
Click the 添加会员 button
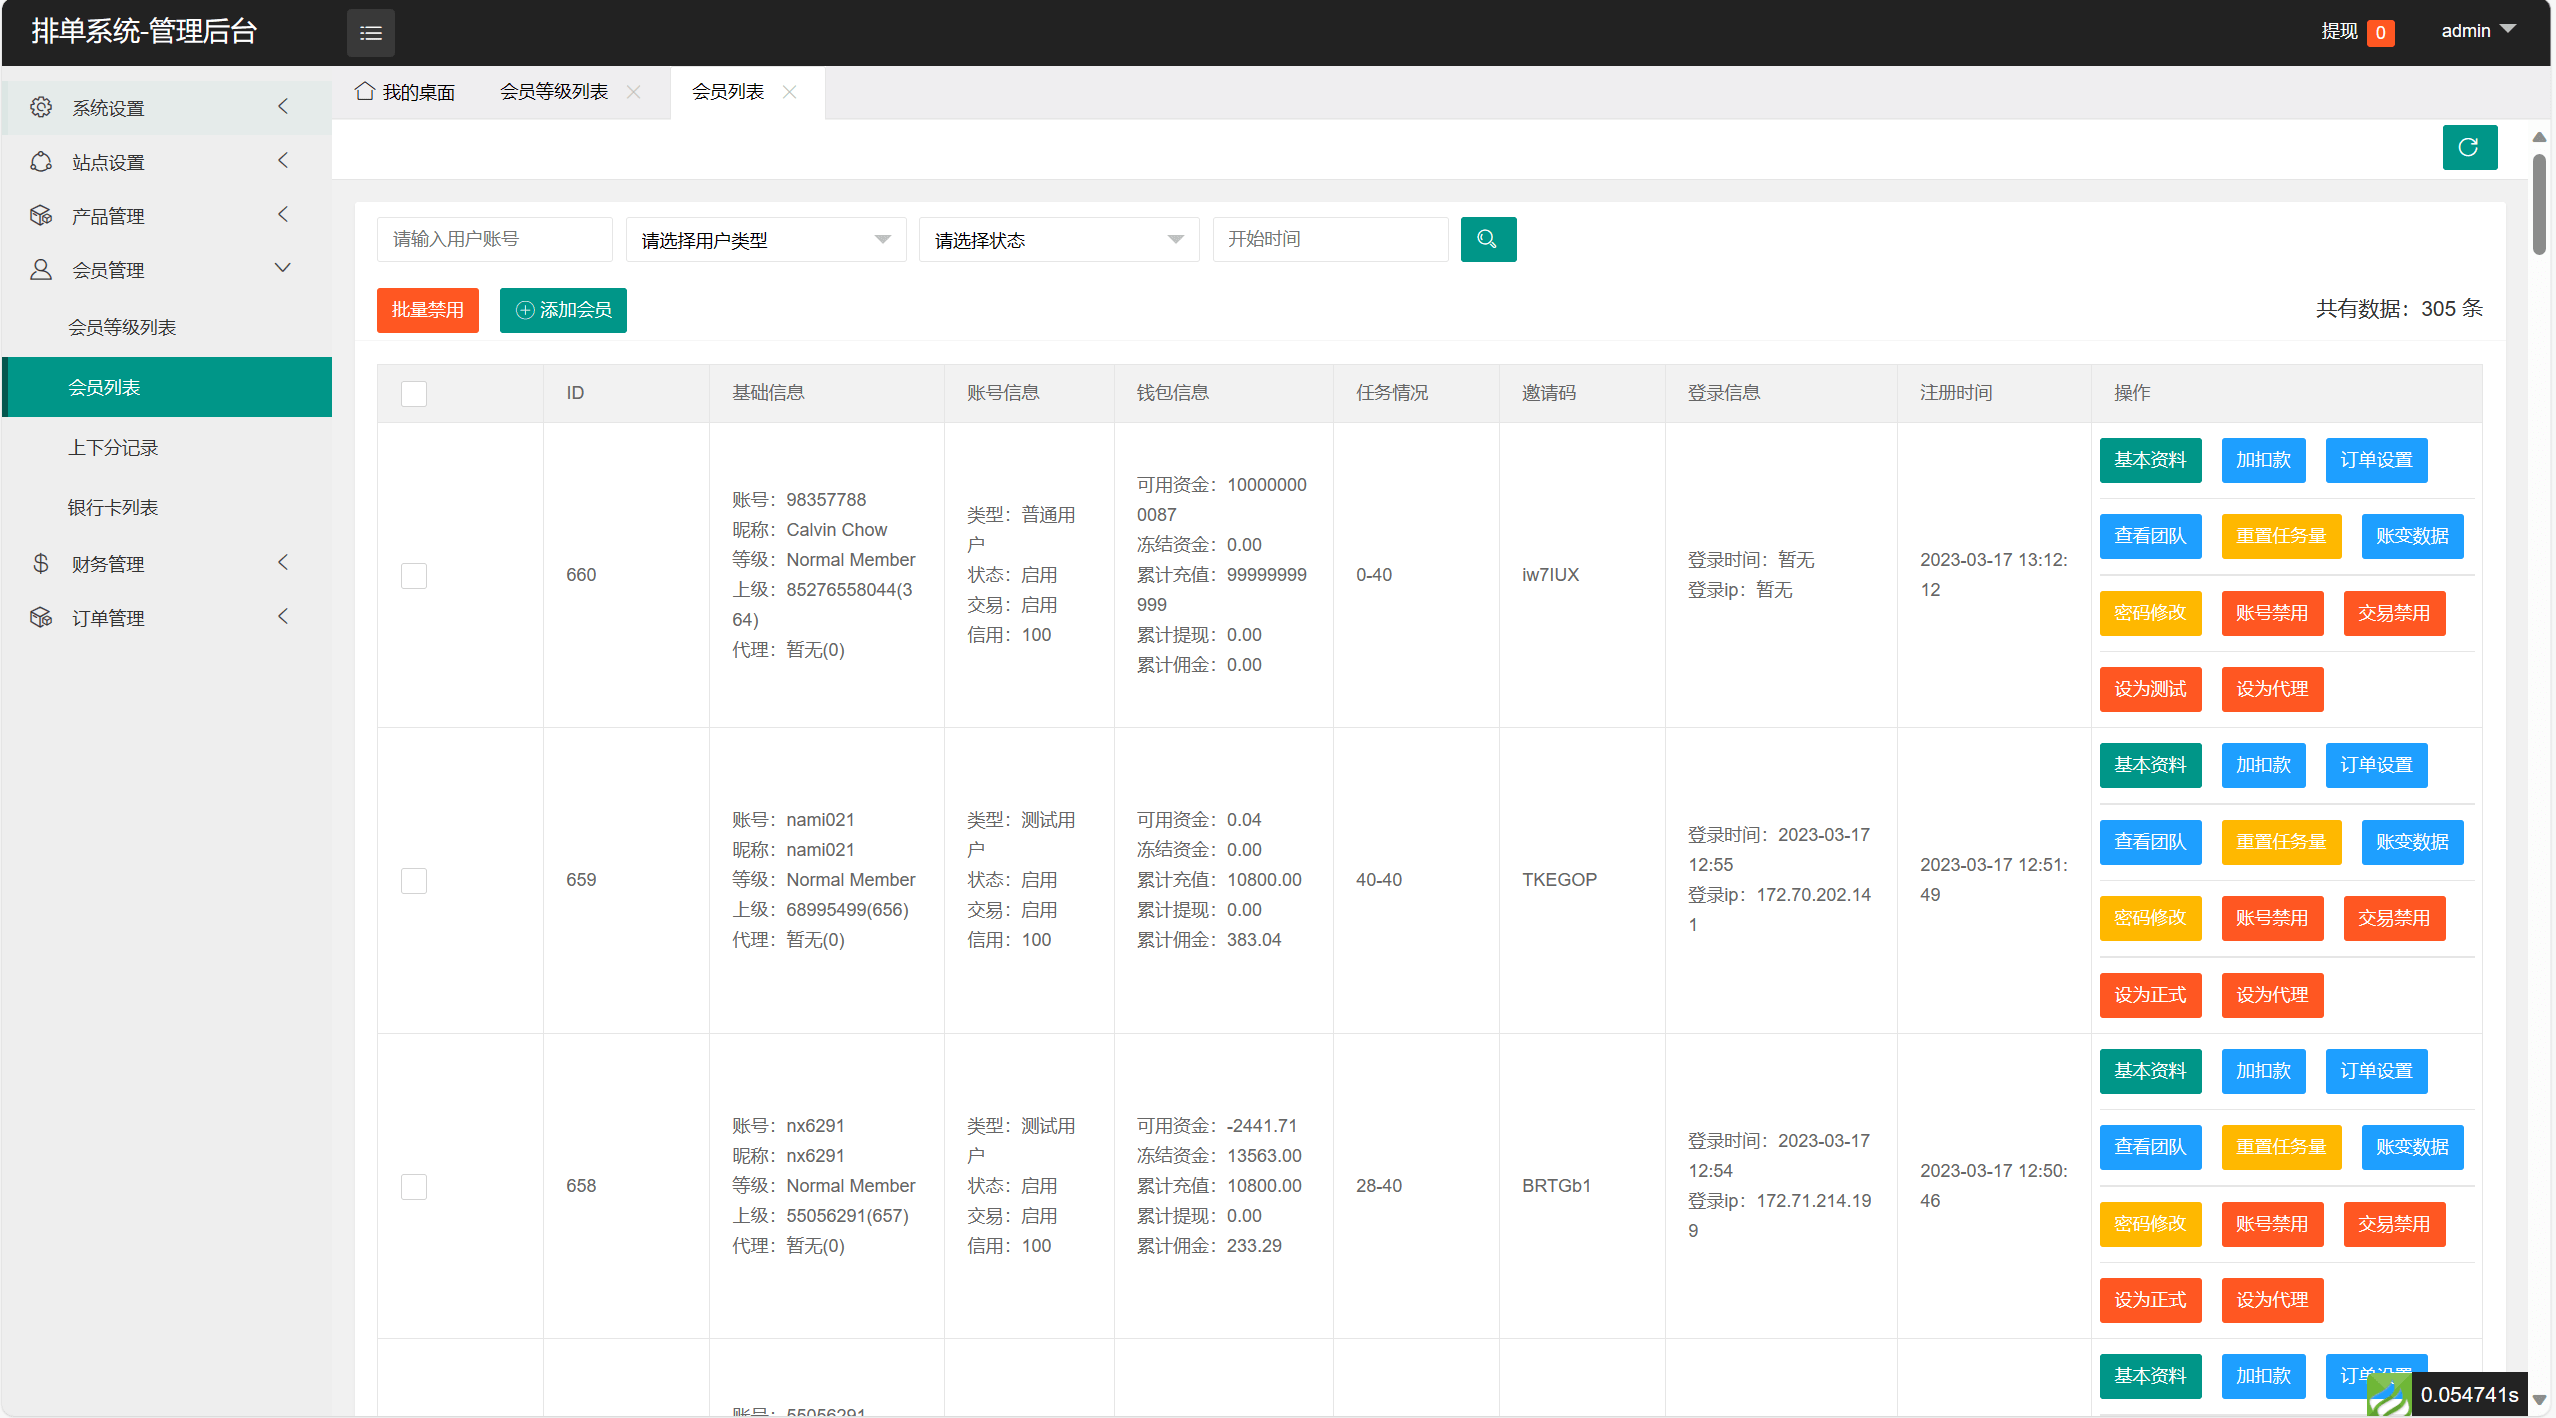pos(563,310)
